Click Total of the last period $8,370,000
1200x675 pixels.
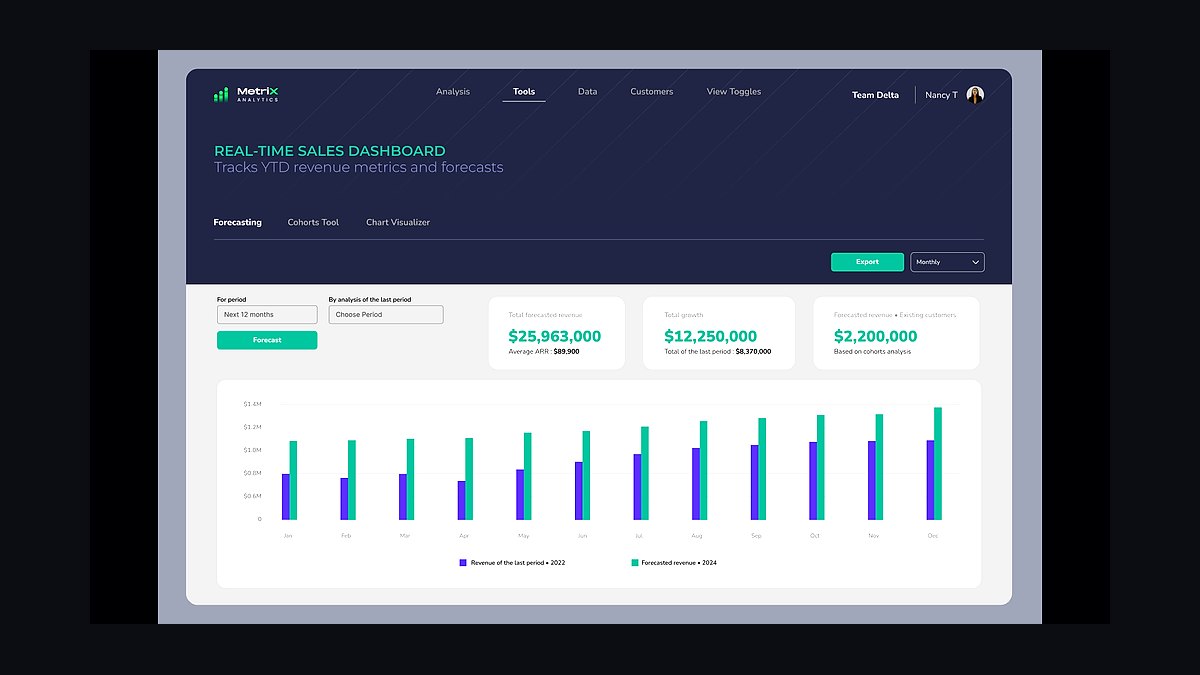tap(718, 352)
